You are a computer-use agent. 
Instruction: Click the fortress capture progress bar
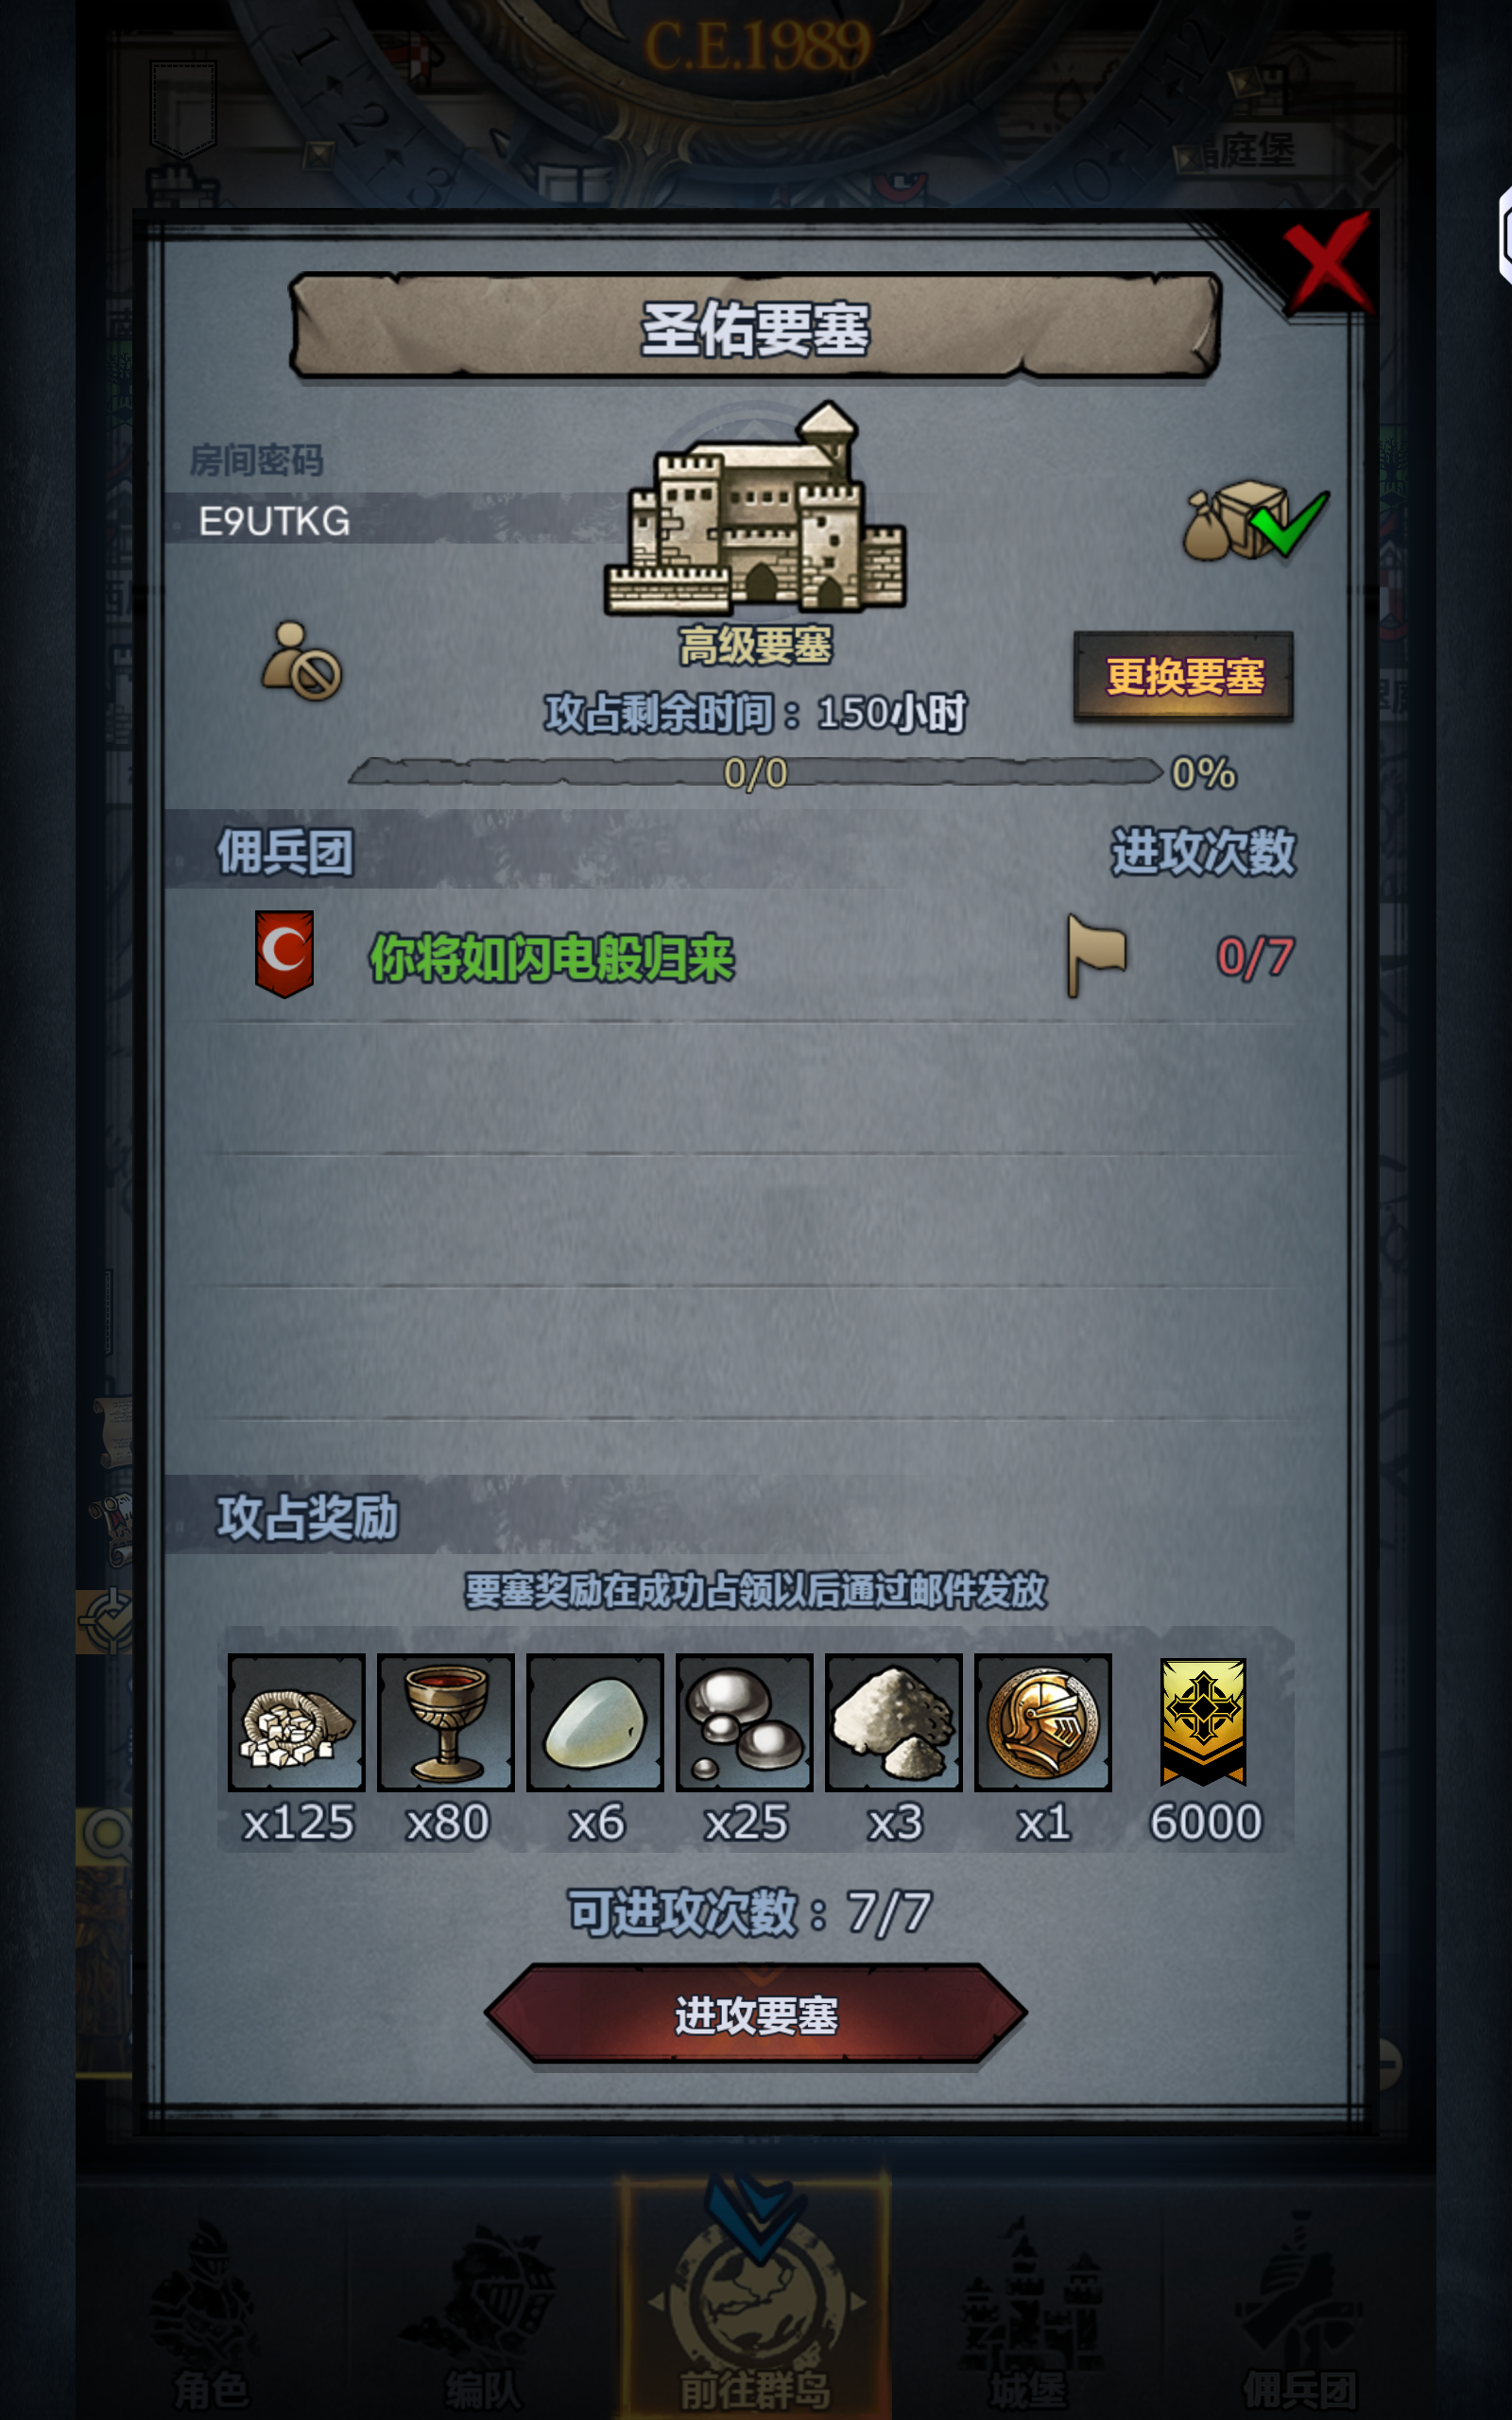tap(756, 772)
